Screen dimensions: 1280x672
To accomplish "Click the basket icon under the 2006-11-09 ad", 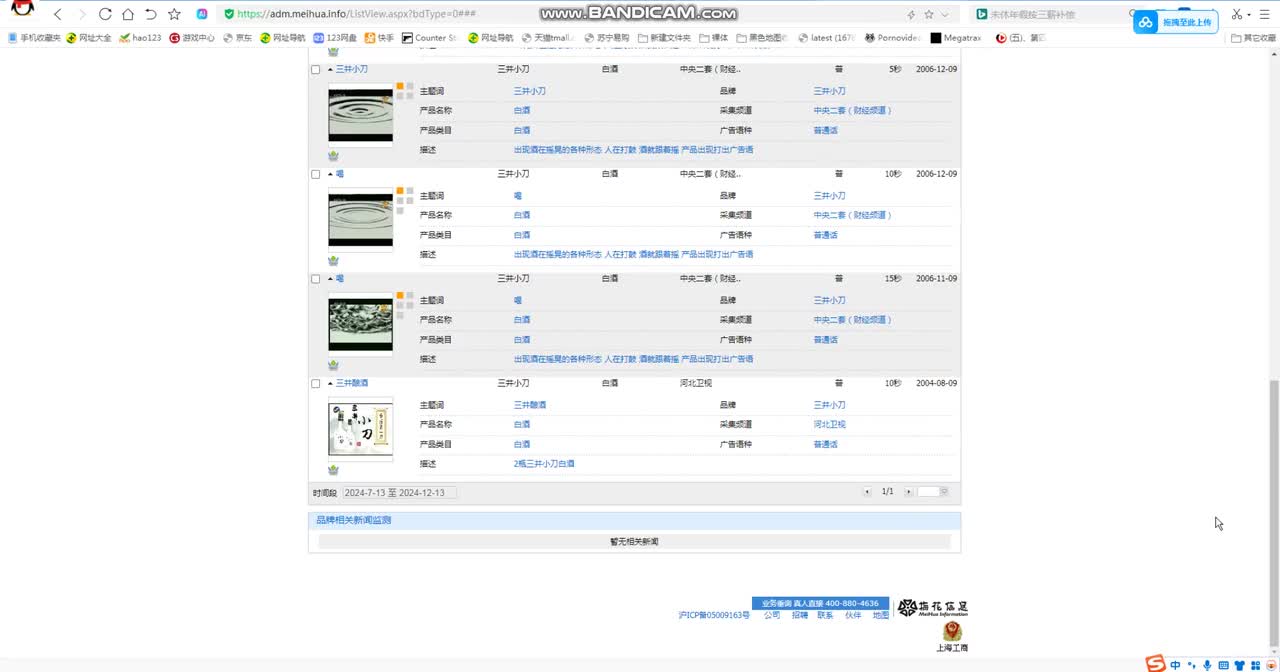I will (333, 365).
